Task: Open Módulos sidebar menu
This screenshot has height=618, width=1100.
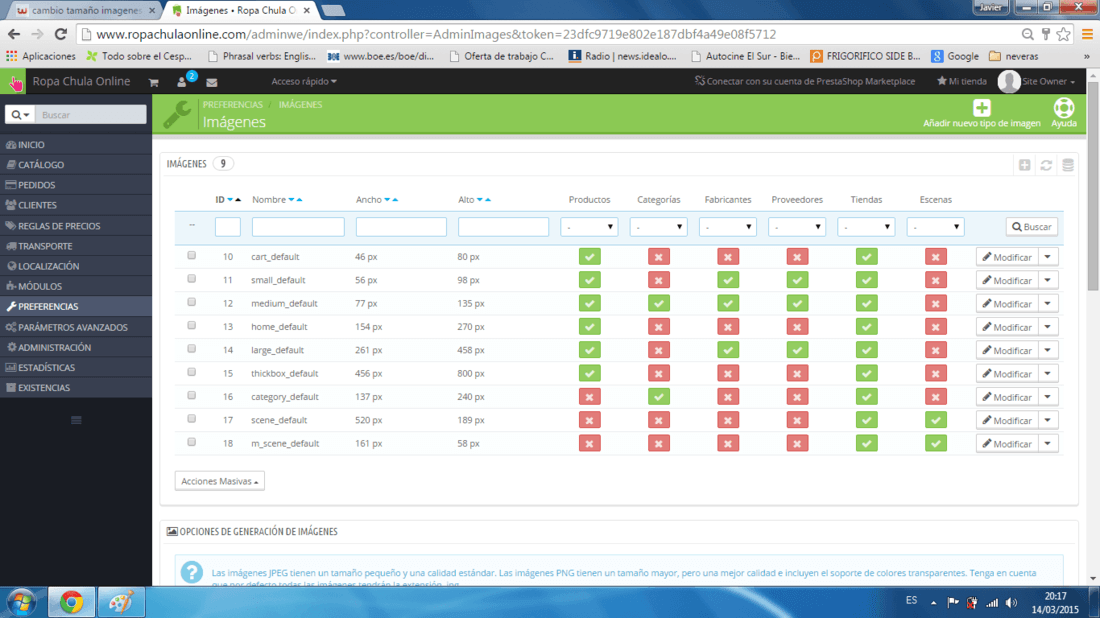Action: (76, 286)
